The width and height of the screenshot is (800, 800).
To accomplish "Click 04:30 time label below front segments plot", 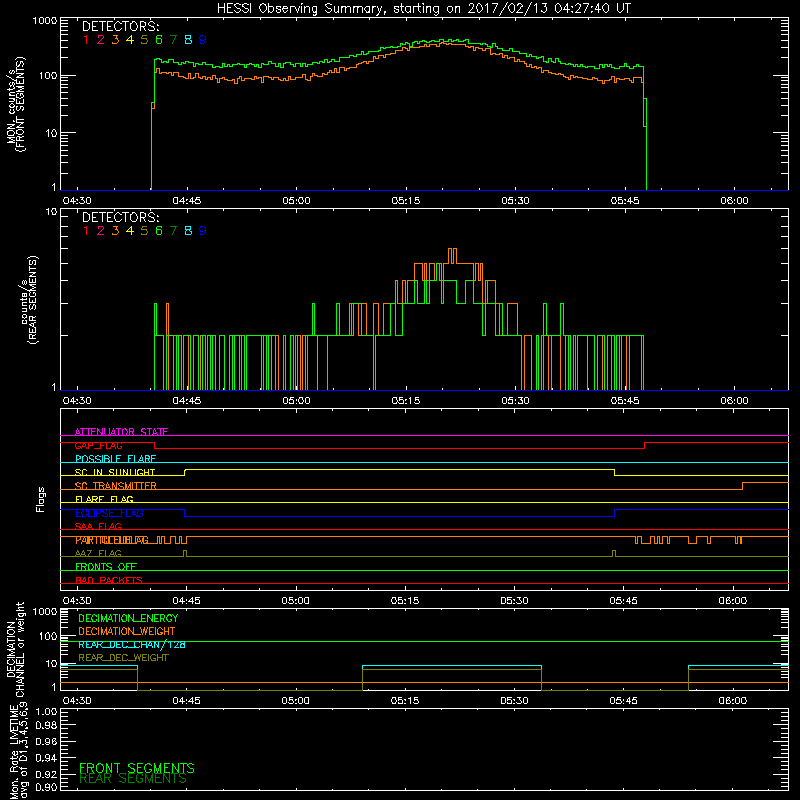I will point(77,201).
